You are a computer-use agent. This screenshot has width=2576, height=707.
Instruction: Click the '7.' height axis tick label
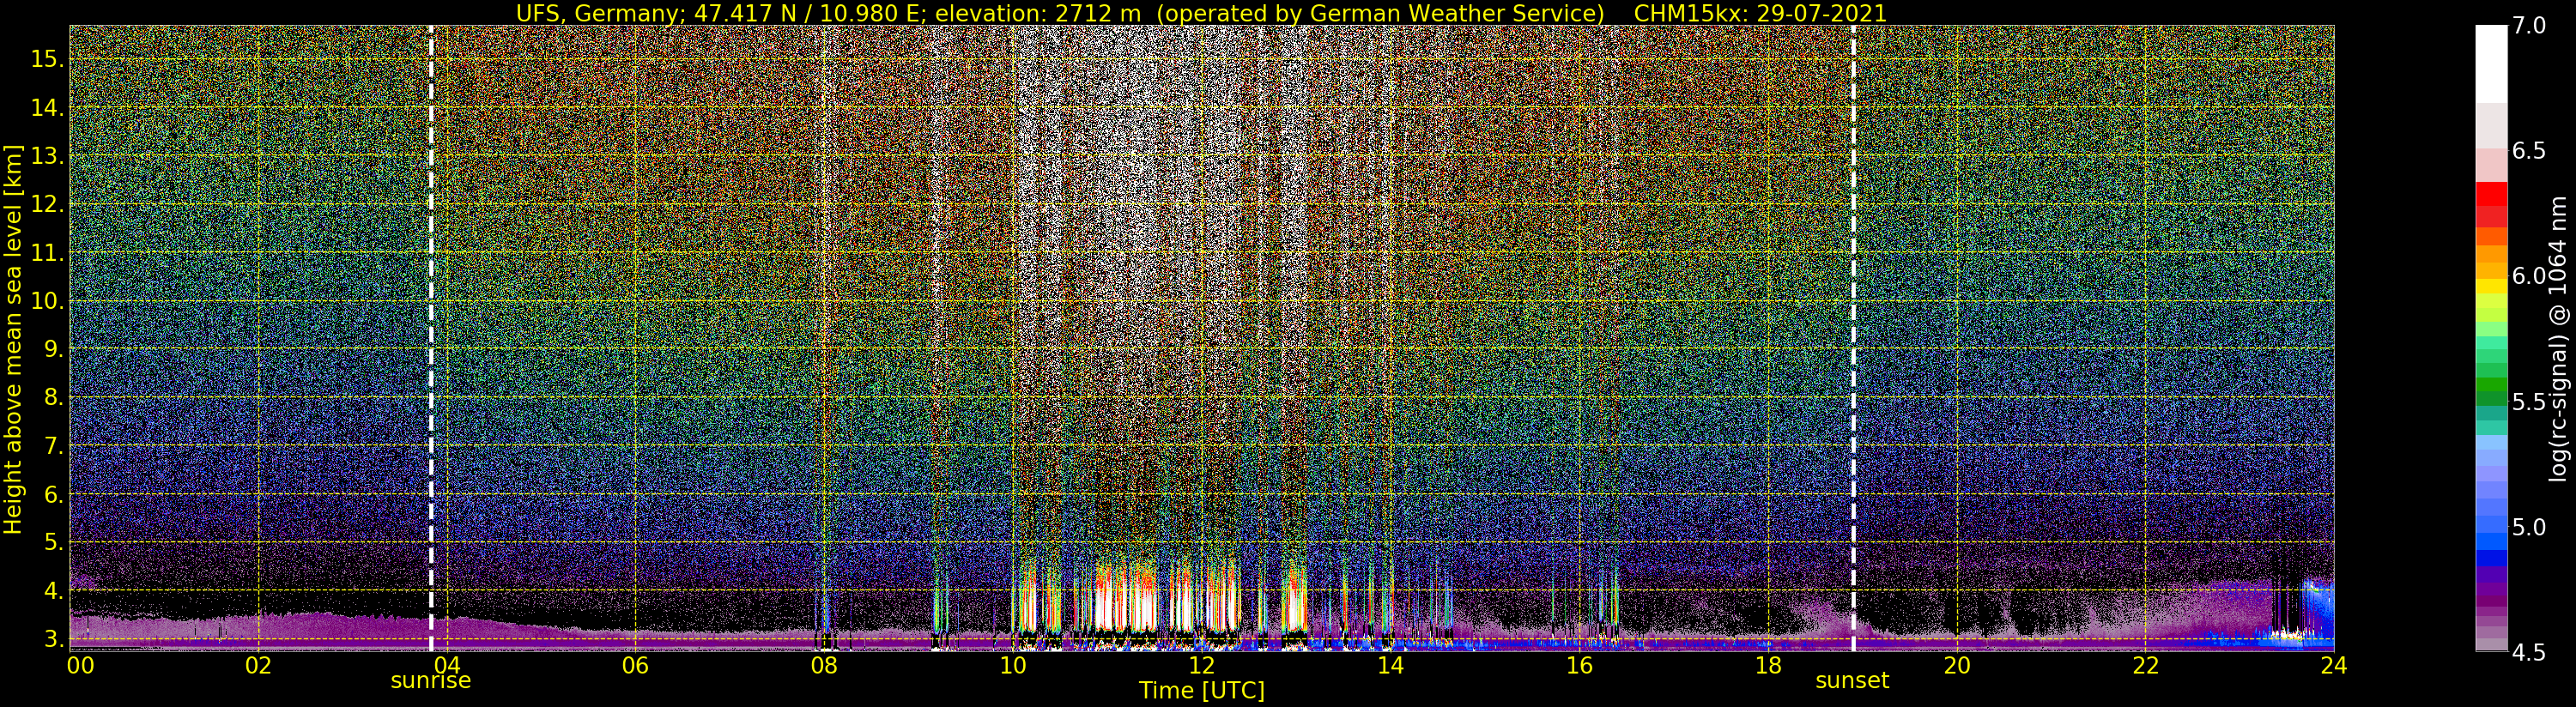(x=52, y=446)
